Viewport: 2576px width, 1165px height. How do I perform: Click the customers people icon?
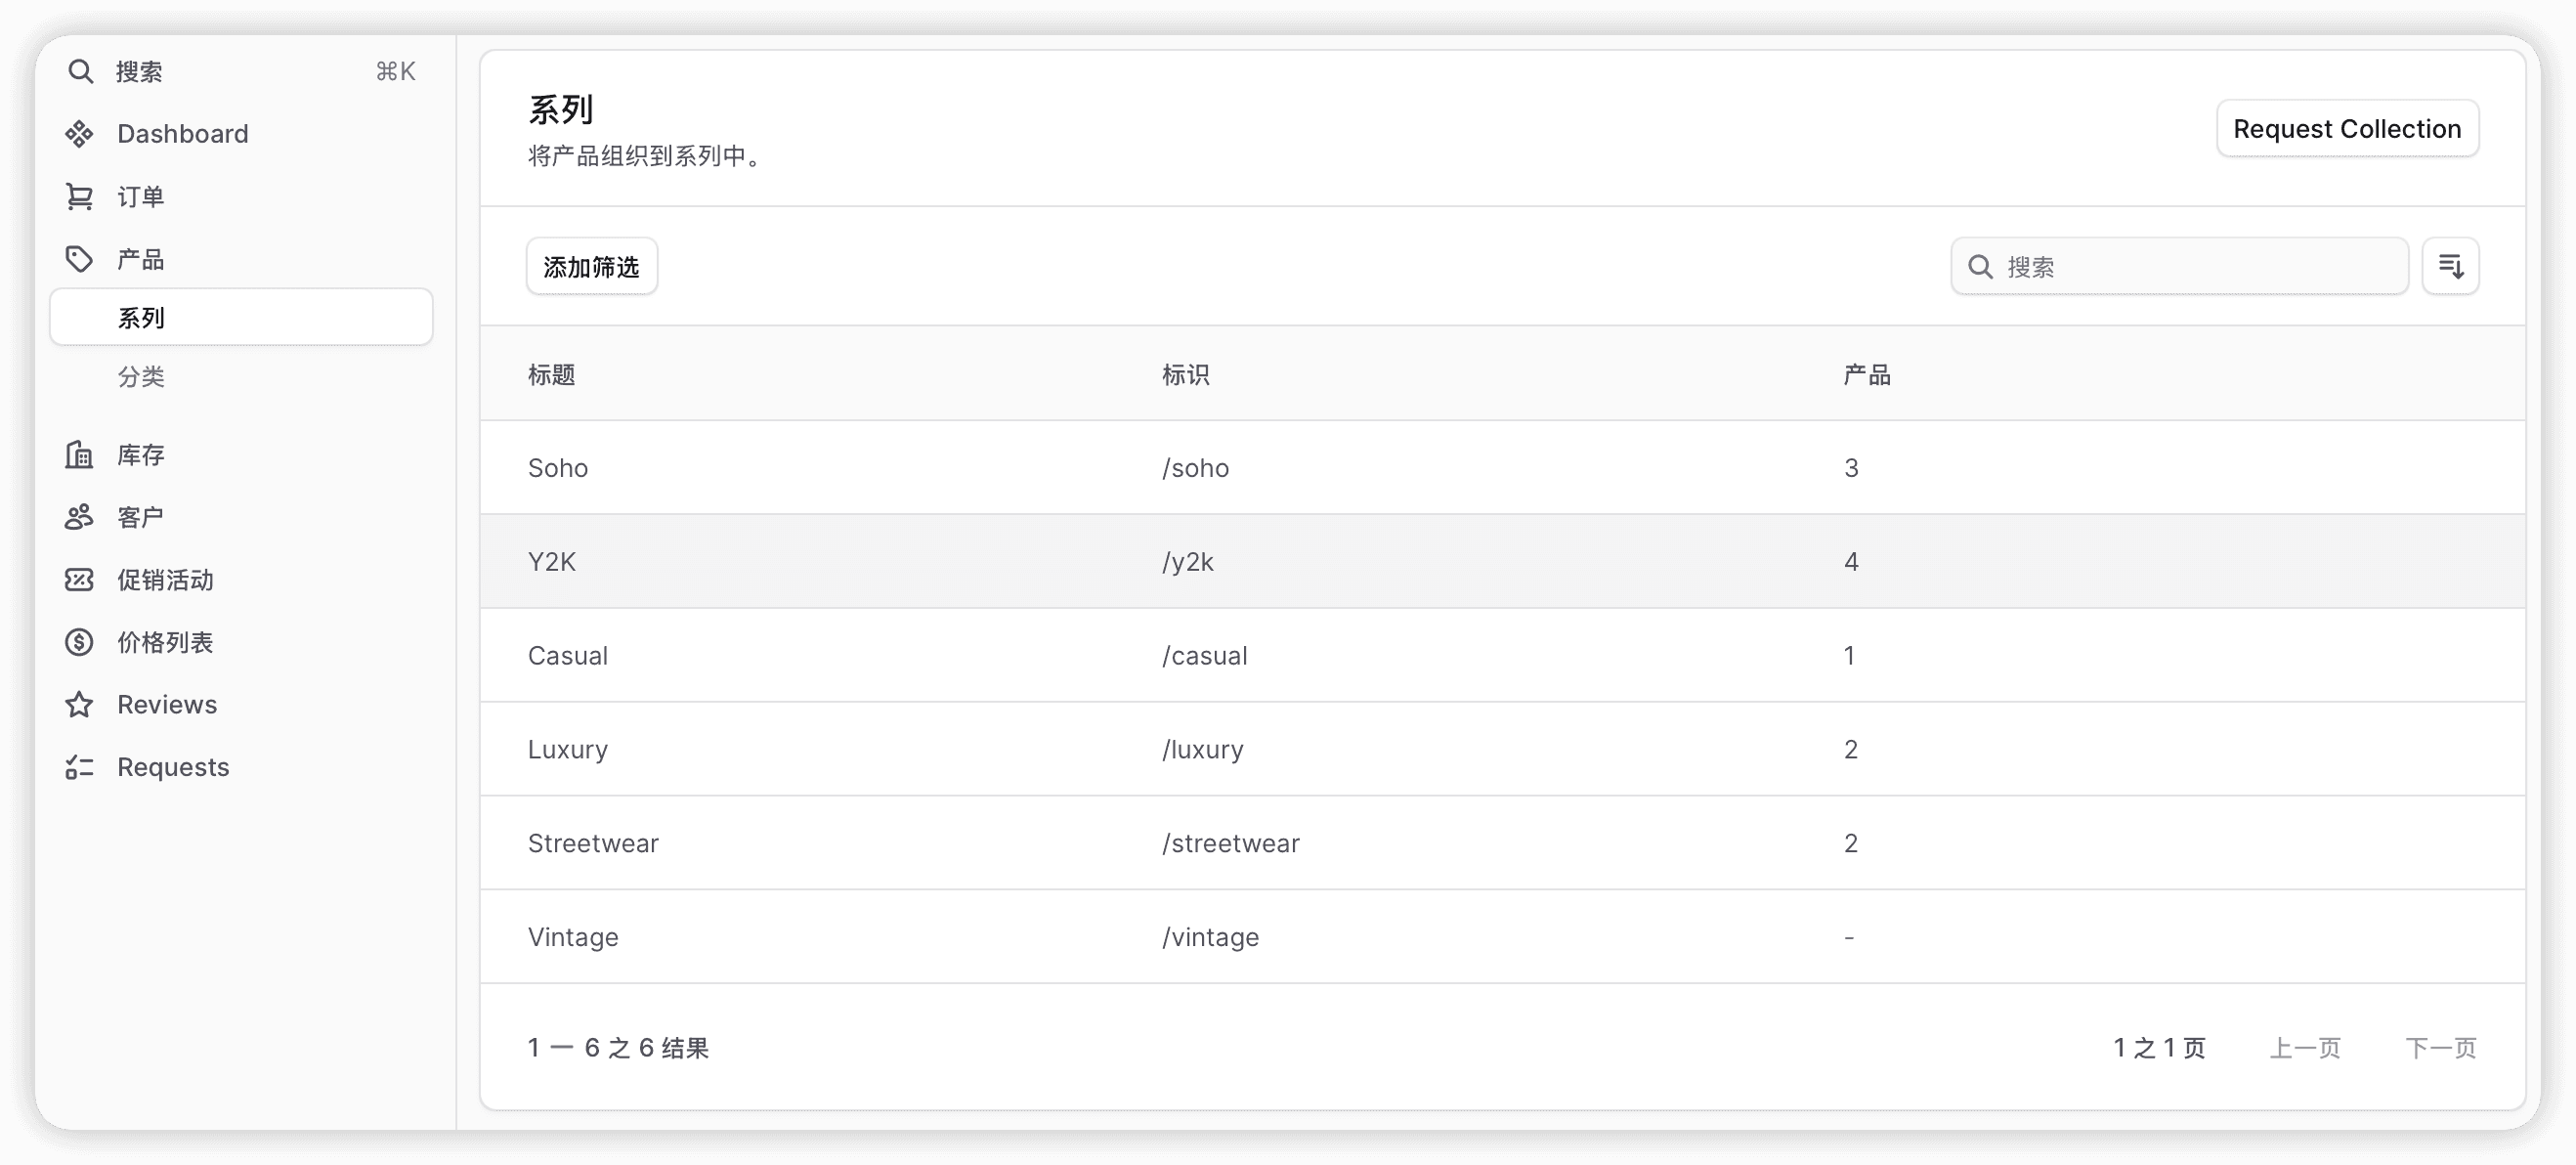click(x=80, y=517)
